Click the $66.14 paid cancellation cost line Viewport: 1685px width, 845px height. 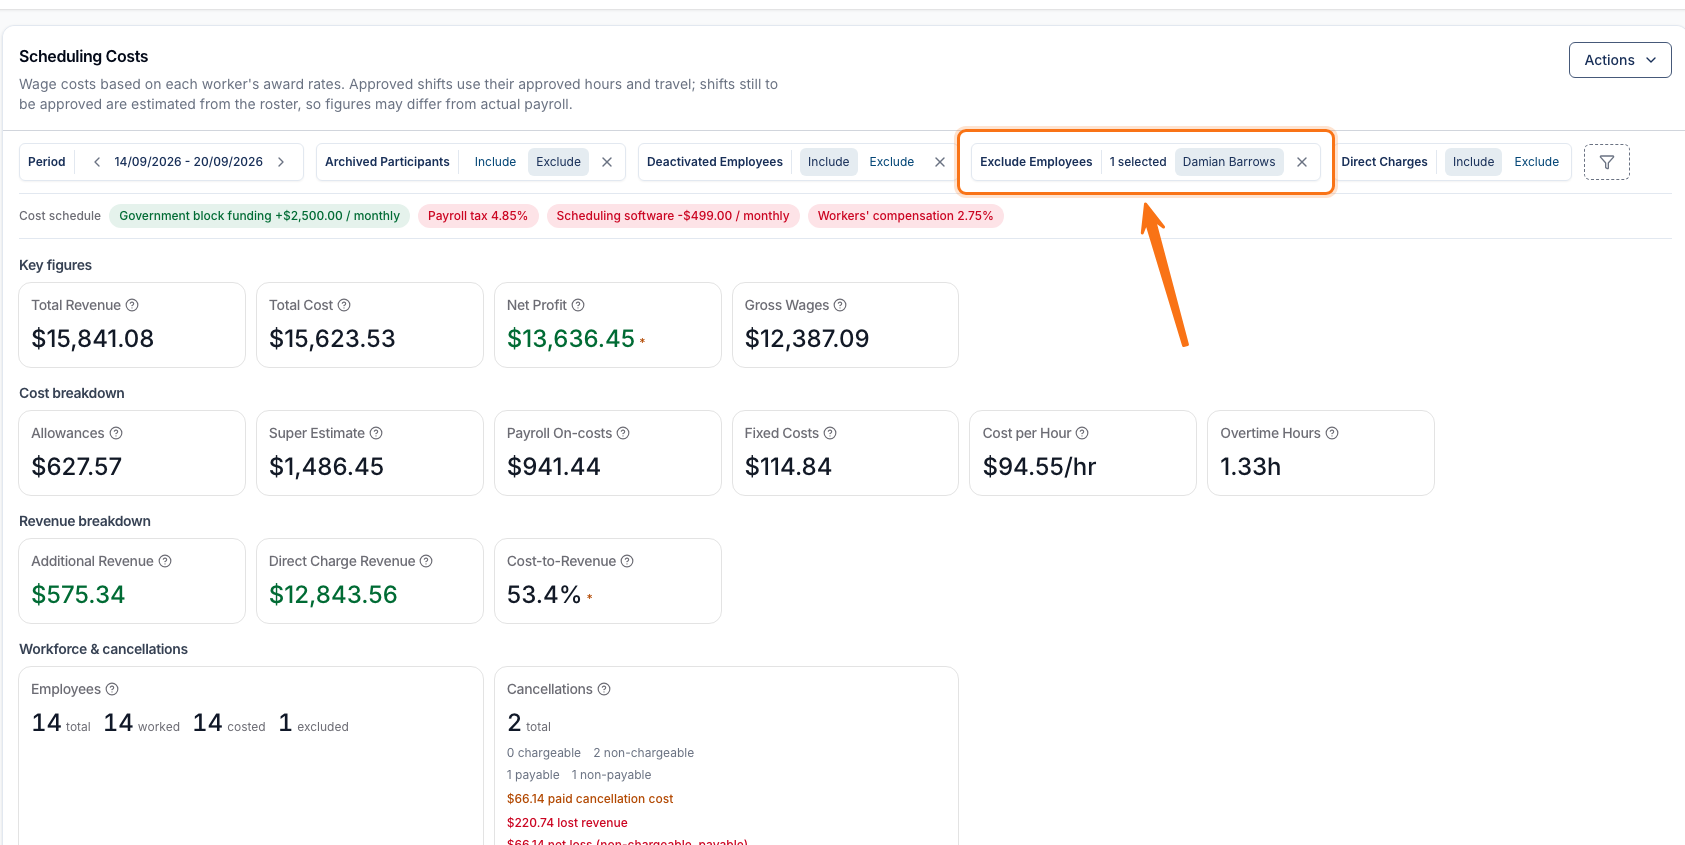pyautogui.click(x=590, y=799)
